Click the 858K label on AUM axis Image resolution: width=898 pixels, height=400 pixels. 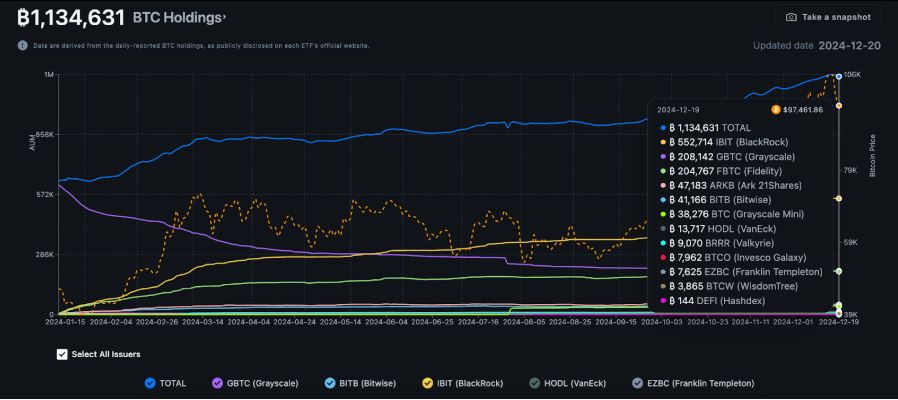pyautogui.click(x=45, y=135)
